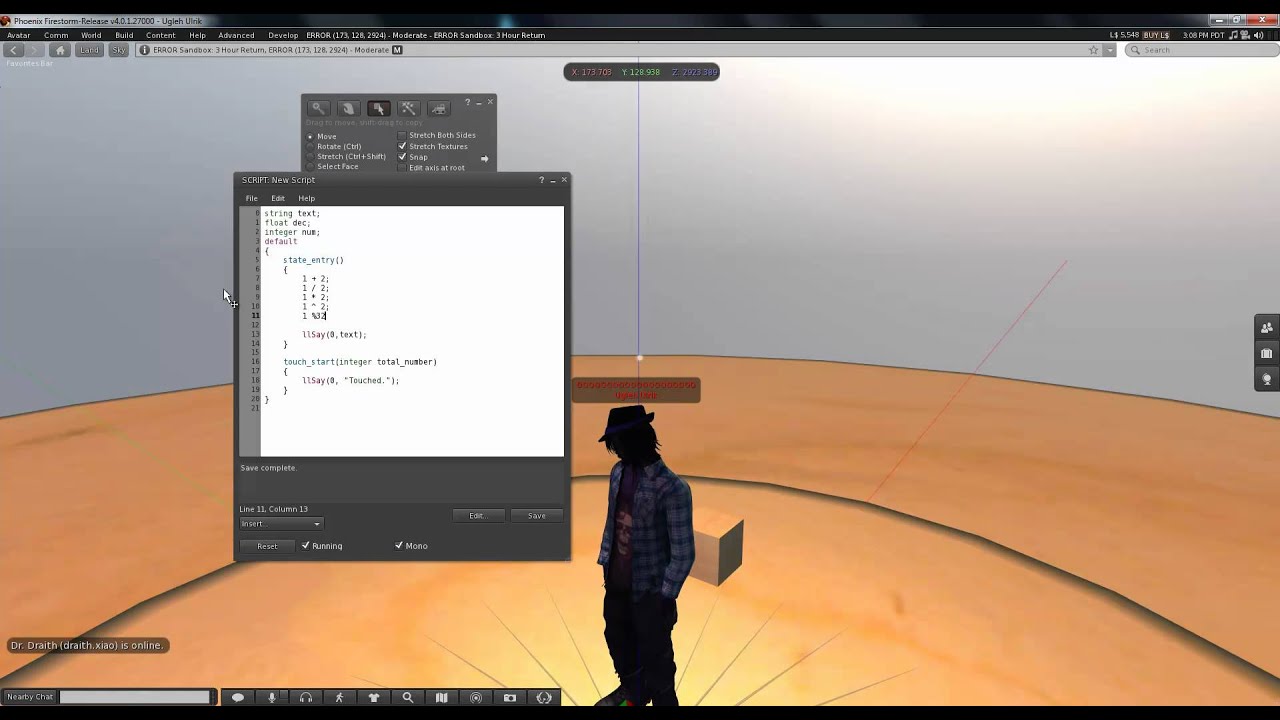Screen dimensions: 1280x720
Task: Open the script editor Help menu
Action: [x=307, y=198]
